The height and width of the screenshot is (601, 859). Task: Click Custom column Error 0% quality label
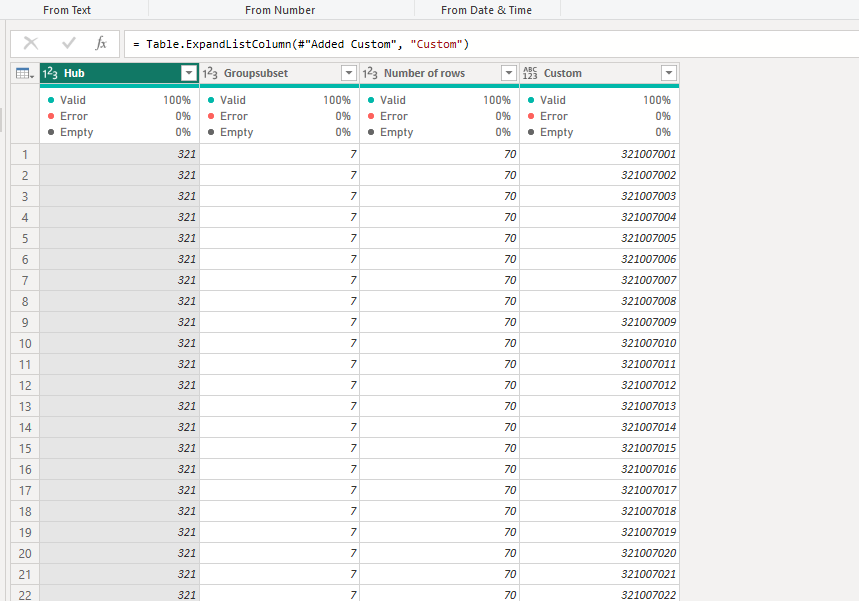coord(599,116)
